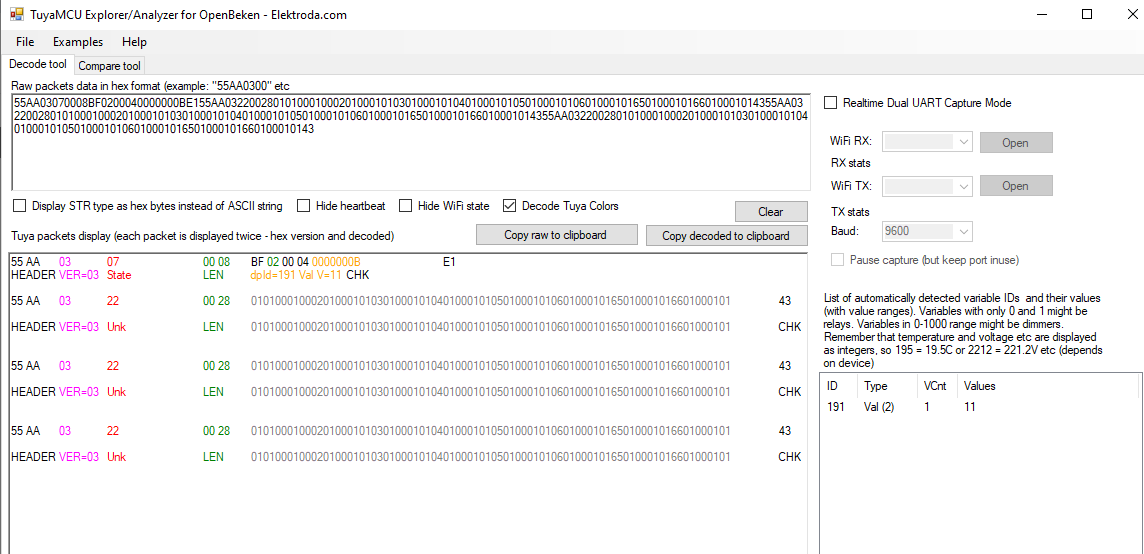Click 'Val (2)' cell in variables list
Screen dimensions: 1144x554
coord(878,407)
